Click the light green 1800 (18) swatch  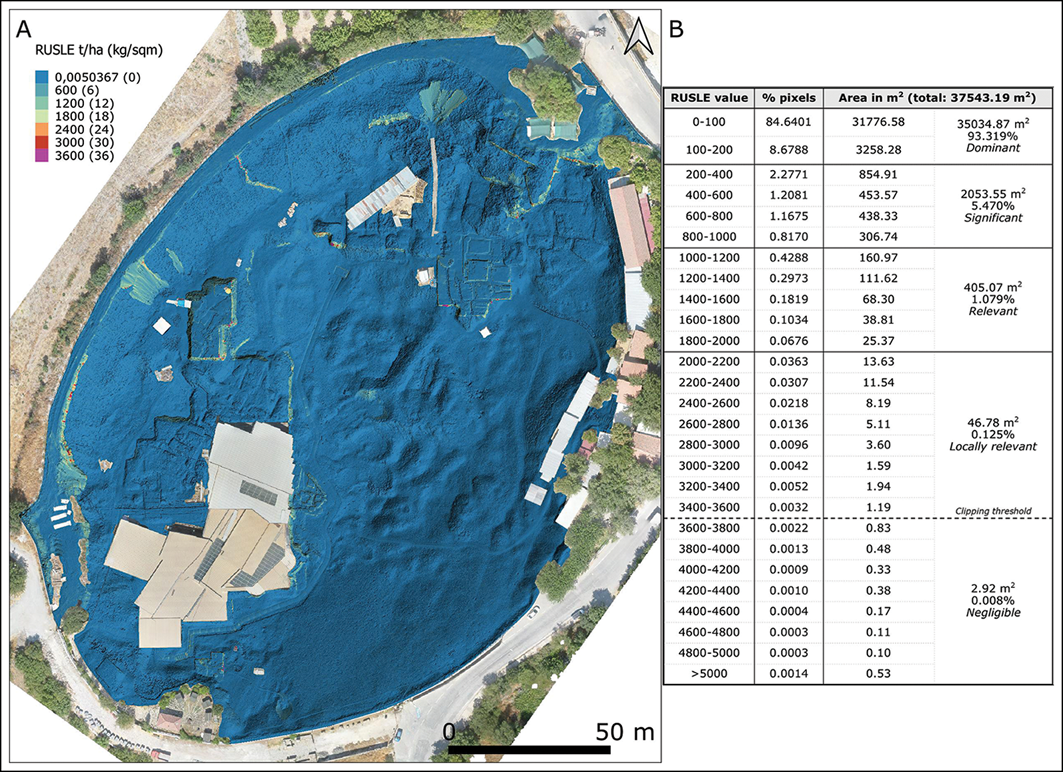42,116
